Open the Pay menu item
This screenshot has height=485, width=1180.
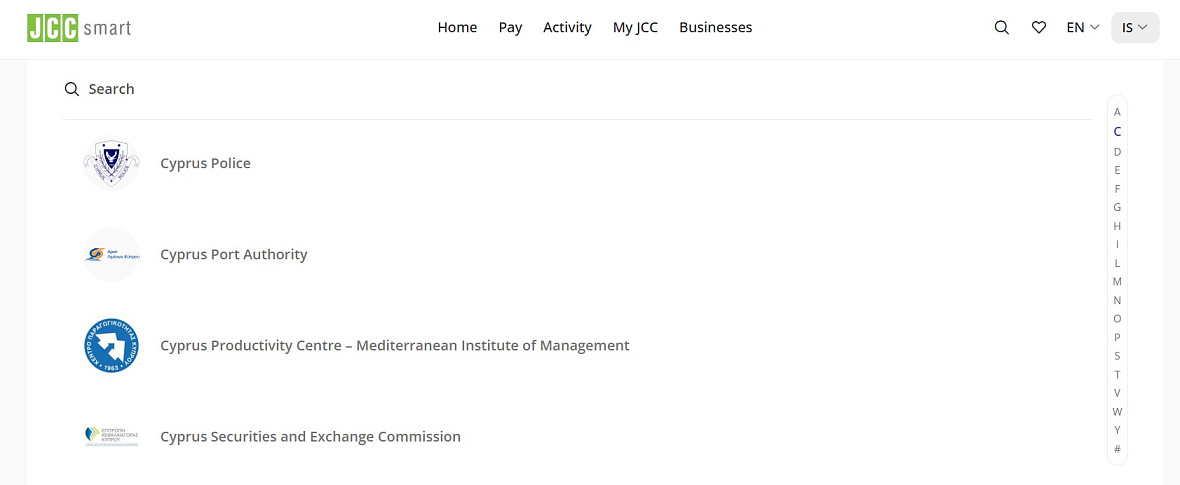coord(510,28)
